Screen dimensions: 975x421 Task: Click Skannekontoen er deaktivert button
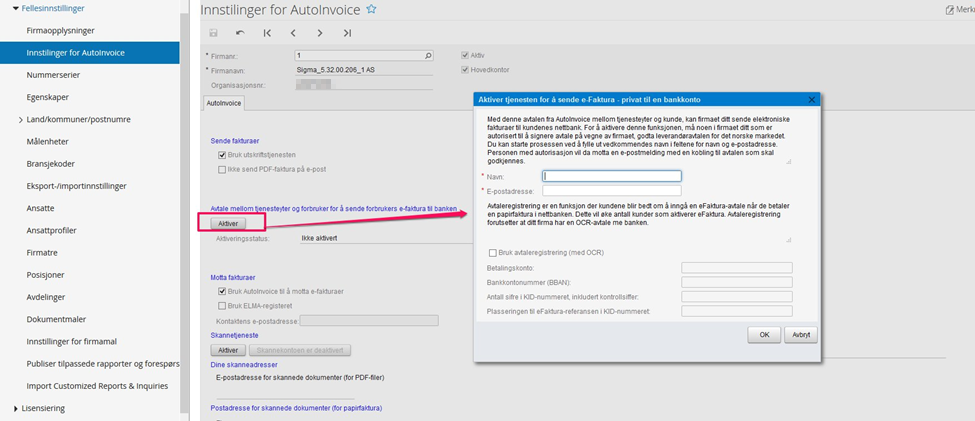(300, 350)
